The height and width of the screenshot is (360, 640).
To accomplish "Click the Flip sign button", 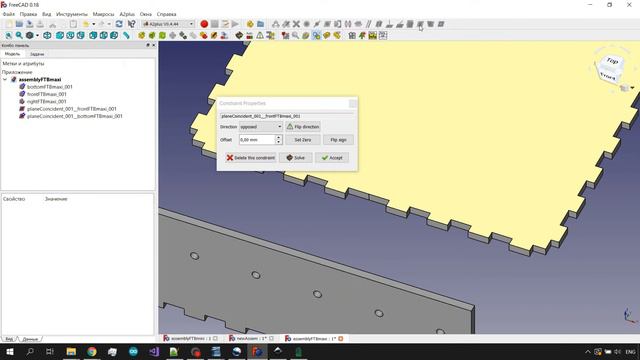I will 338,140.
